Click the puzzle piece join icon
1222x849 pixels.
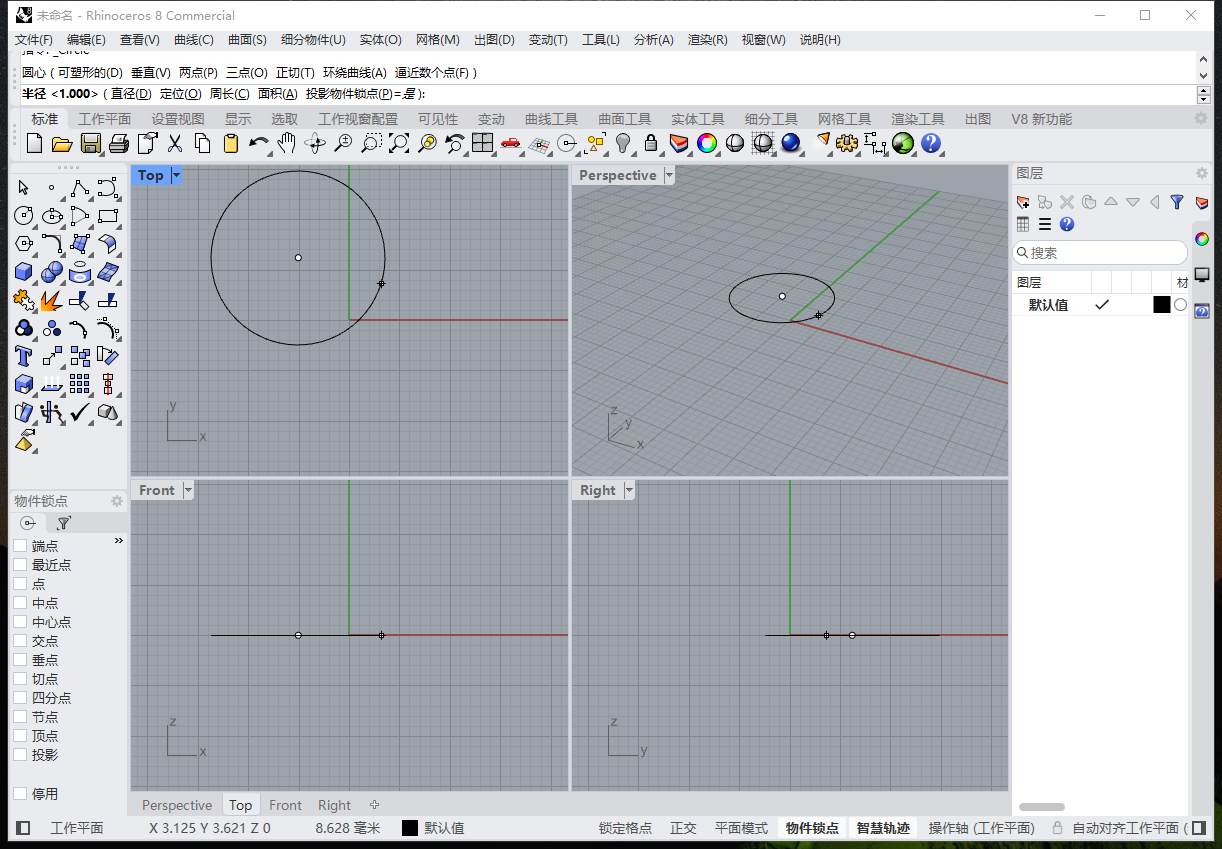pyautogui.click(x=24, y=299)
